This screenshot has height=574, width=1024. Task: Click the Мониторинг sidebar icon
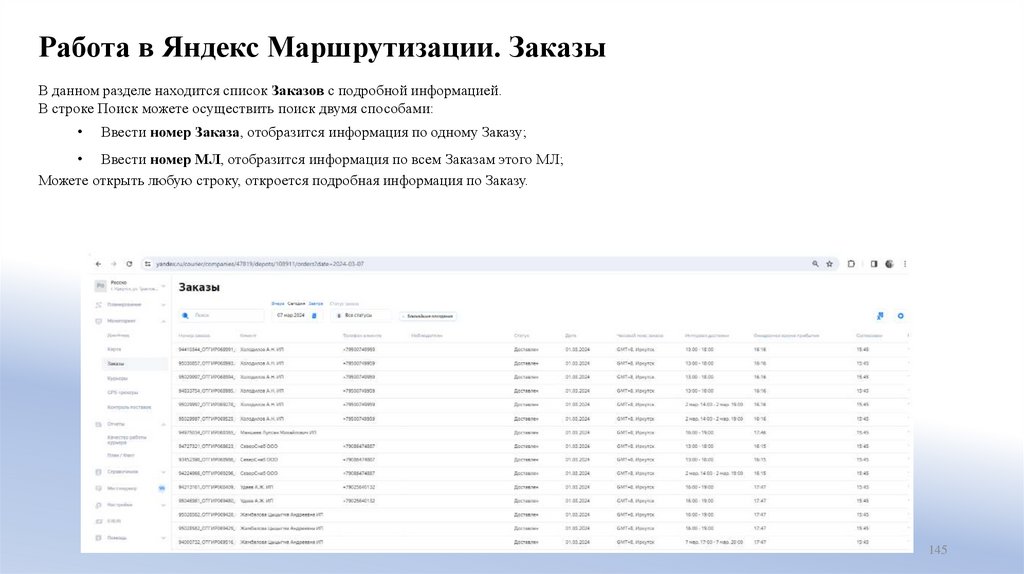click(99, 321)
